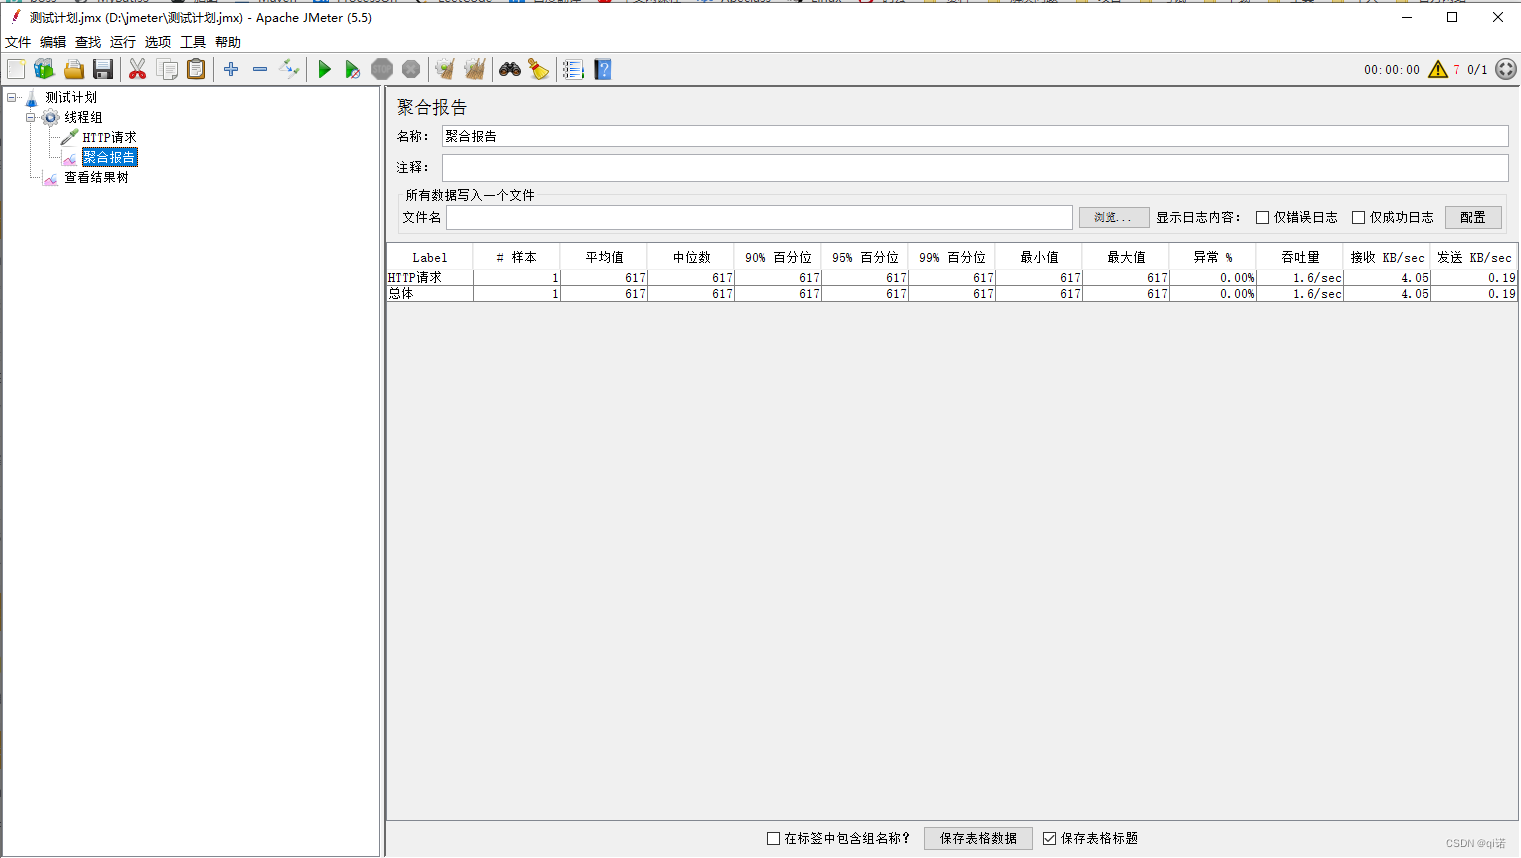1521x858 pixels.
Task: Click the remote engines status icon
Action: (1506, 69)
